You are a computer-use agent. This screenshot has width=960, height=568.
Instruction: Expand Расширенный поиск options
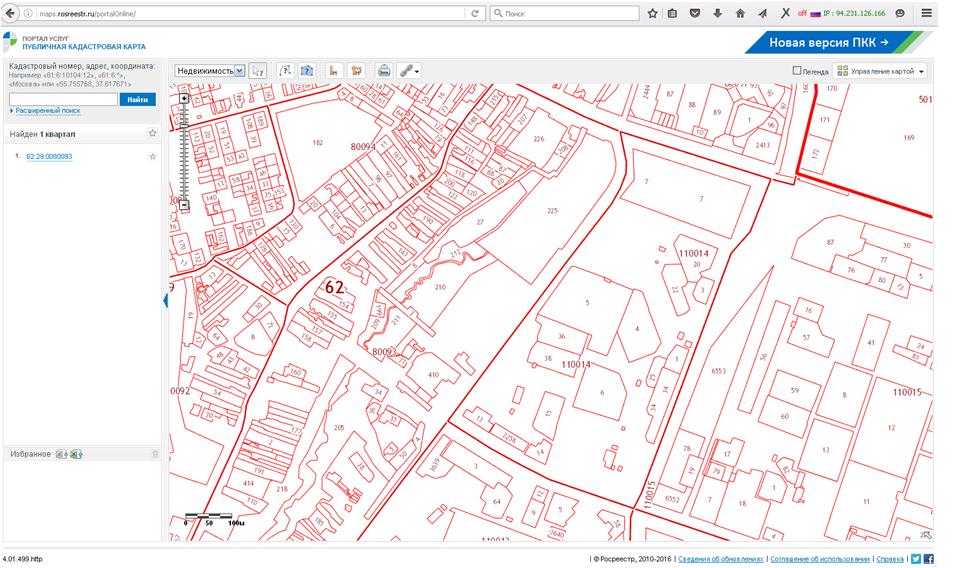pos(46,111)
